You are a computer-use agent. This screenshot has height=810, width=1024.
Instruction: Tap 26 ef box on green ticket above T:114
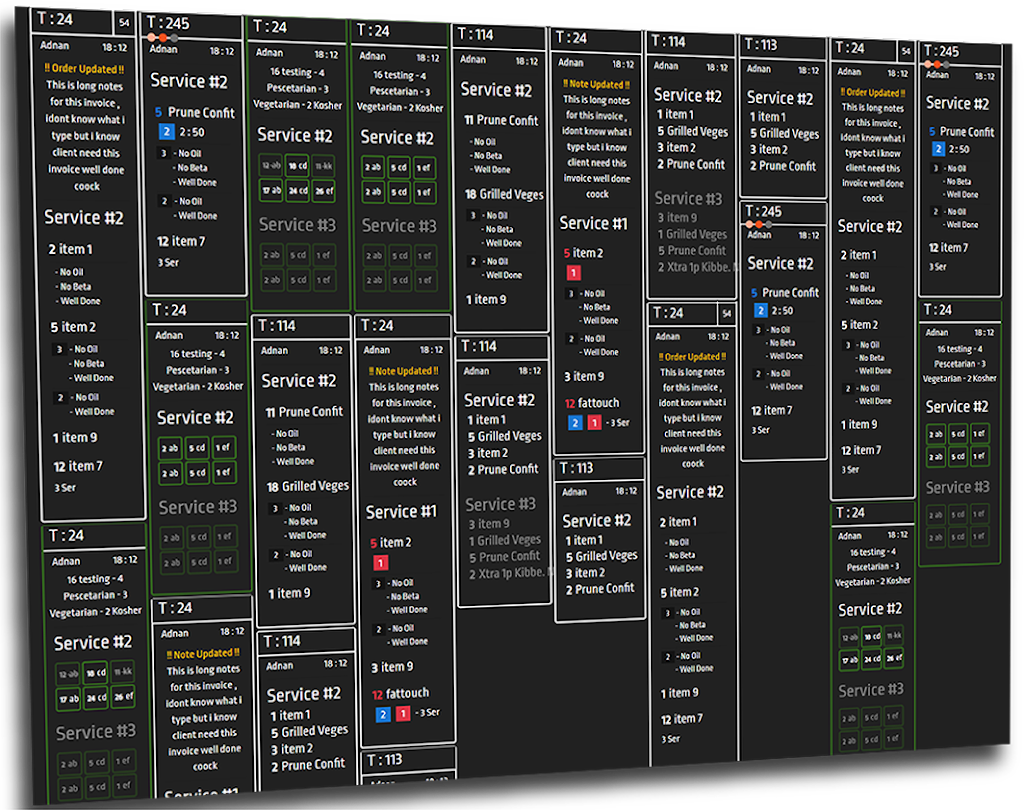(x=324, y=191)
